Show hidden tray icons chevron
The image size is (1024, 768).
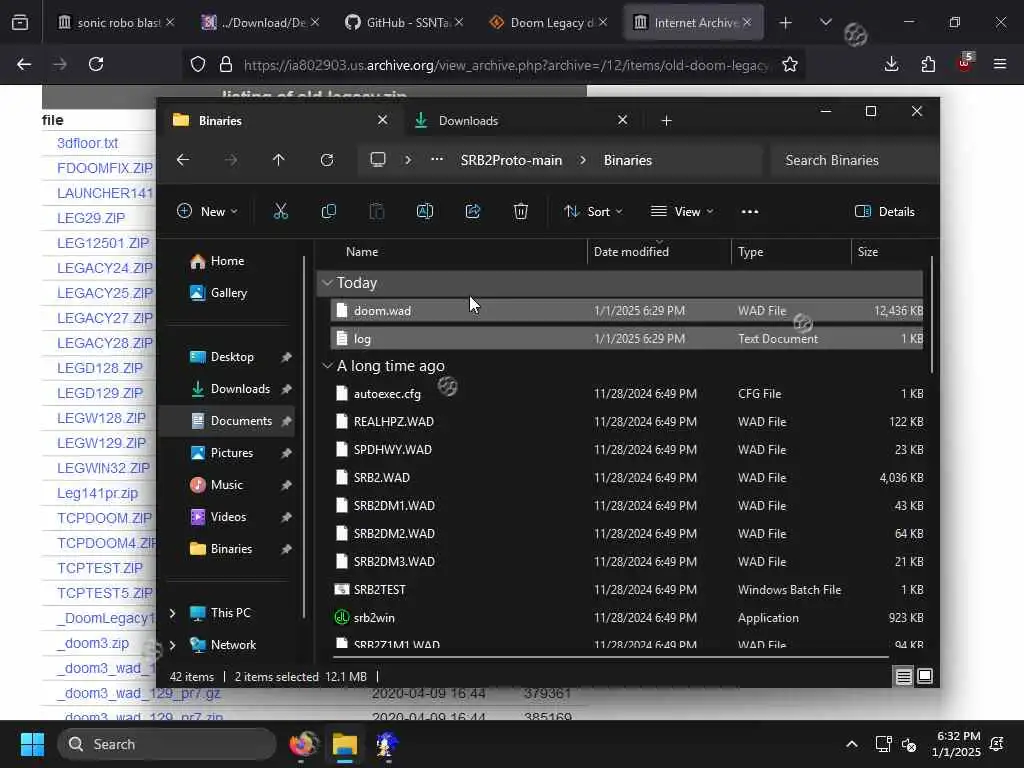pos(852,744)
